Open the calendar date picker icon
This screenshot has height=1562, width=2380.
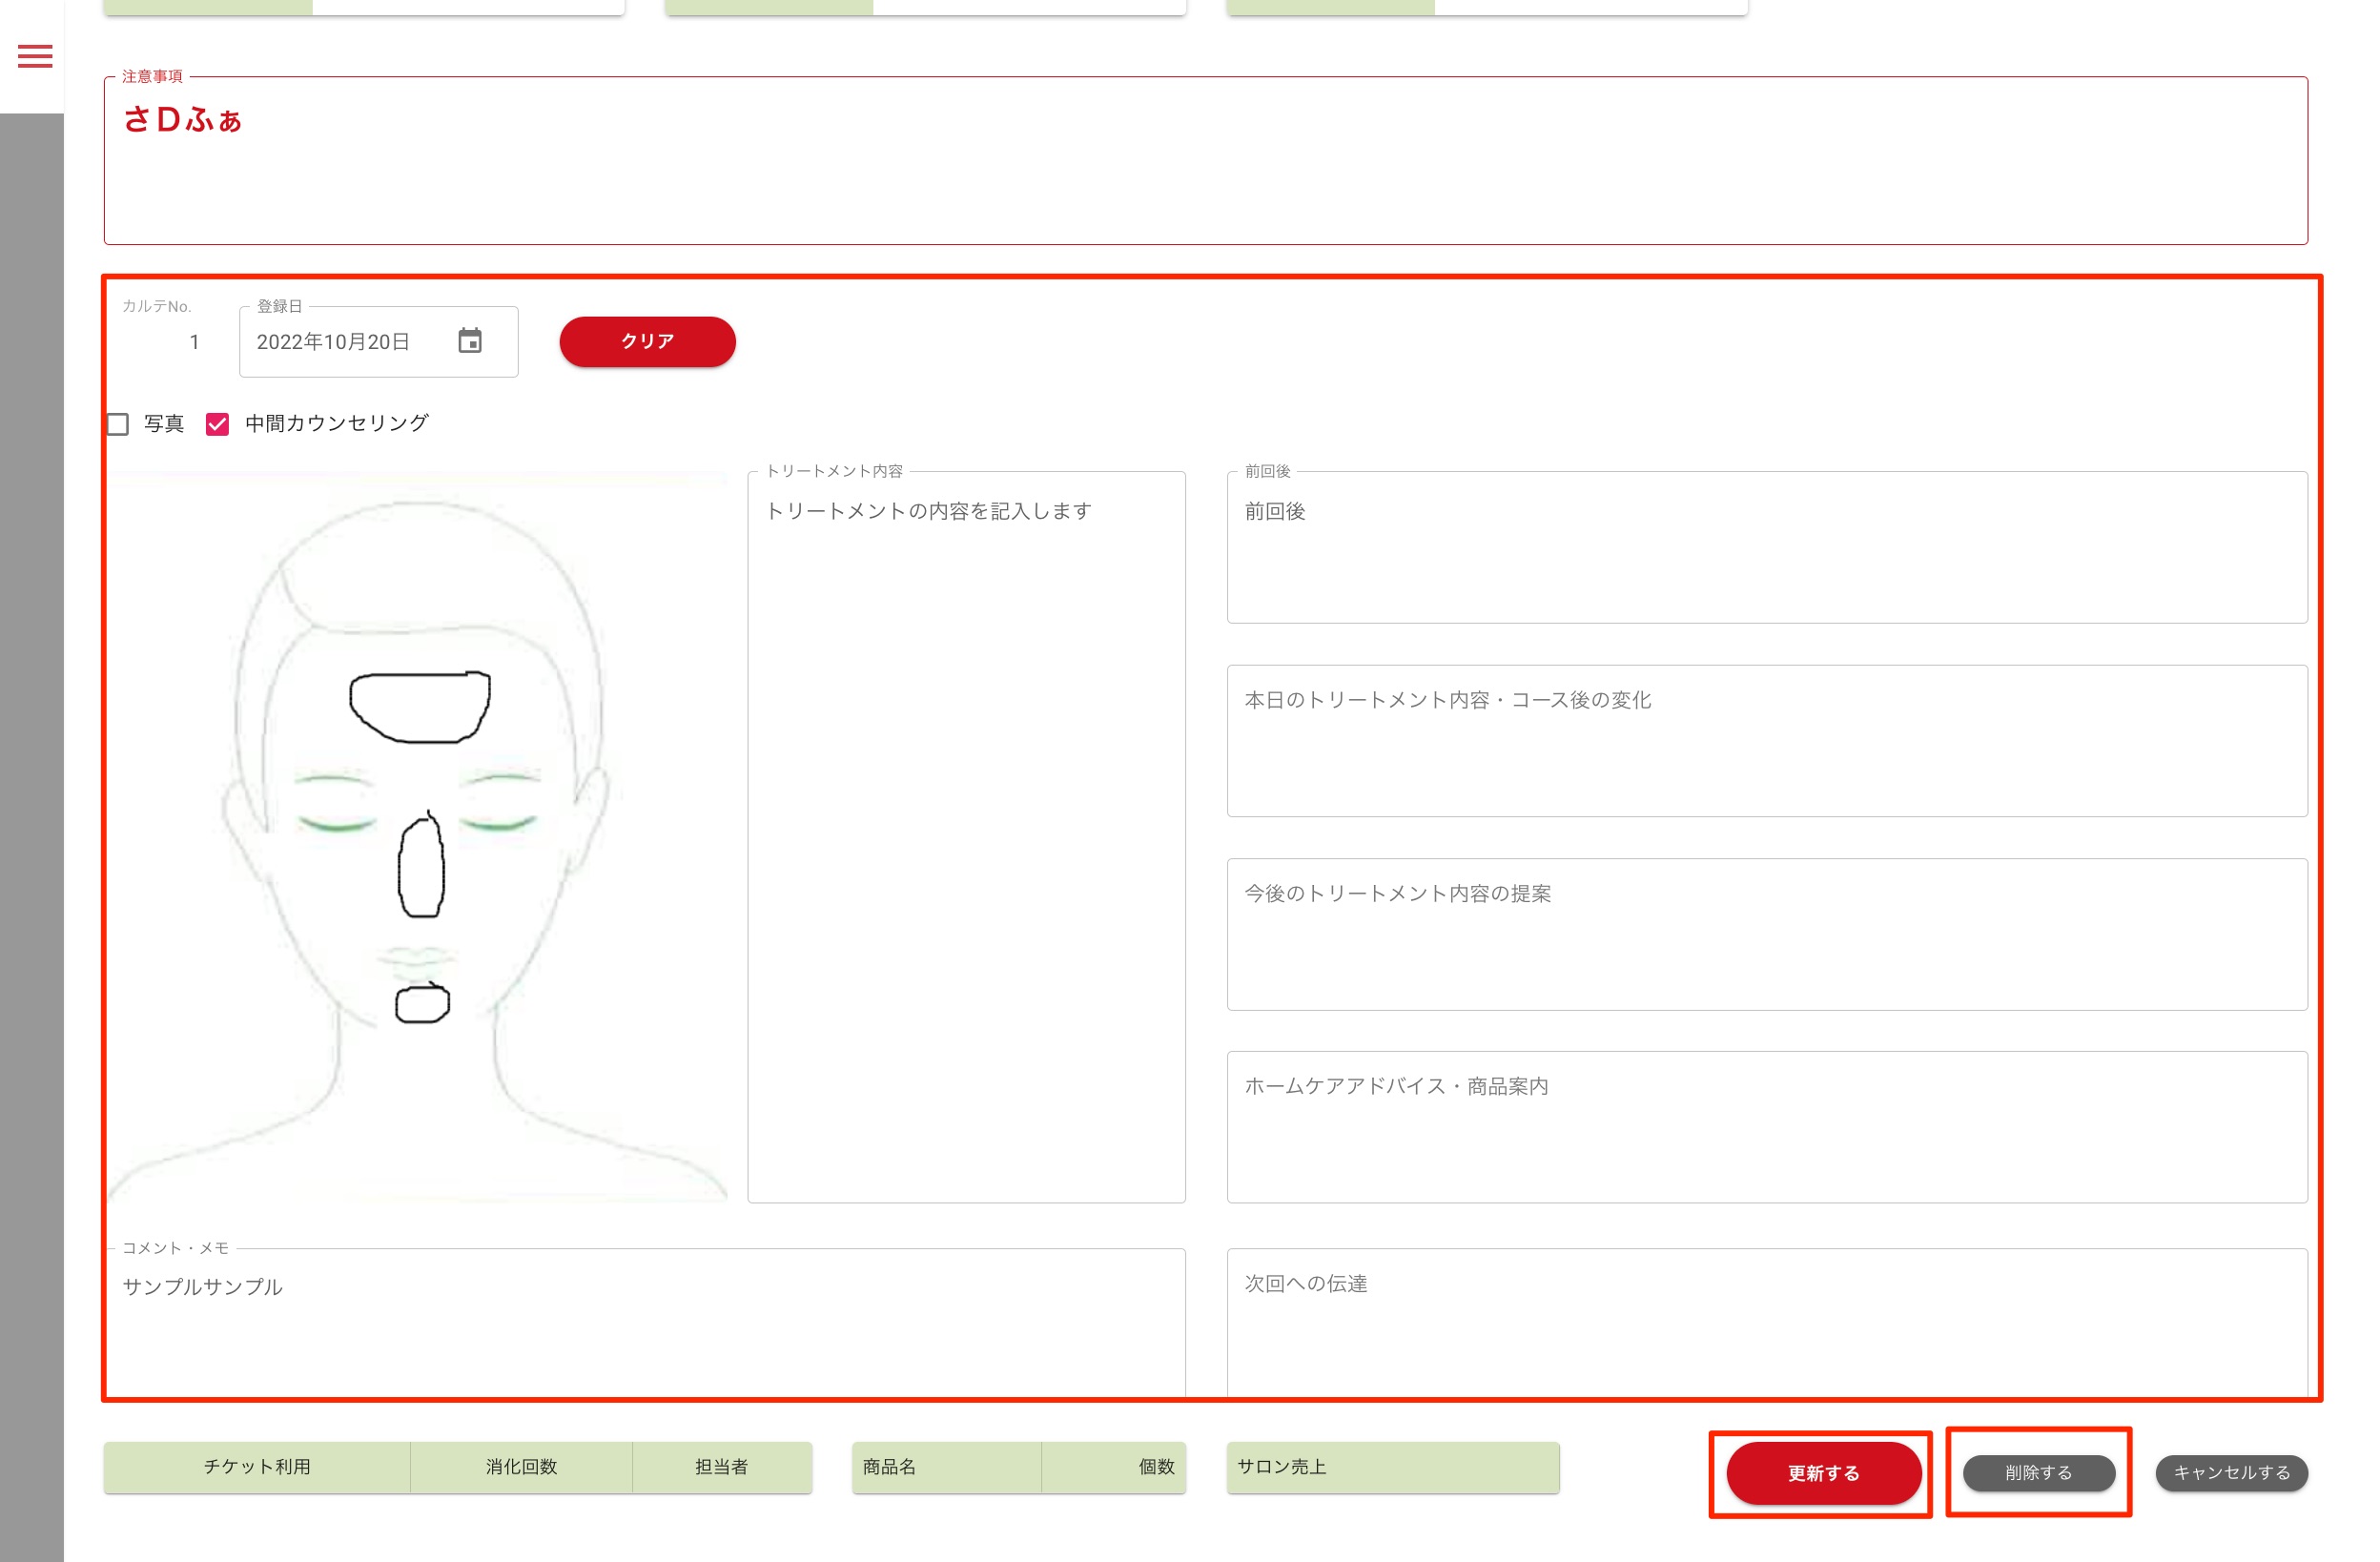[x=470, y=341]
